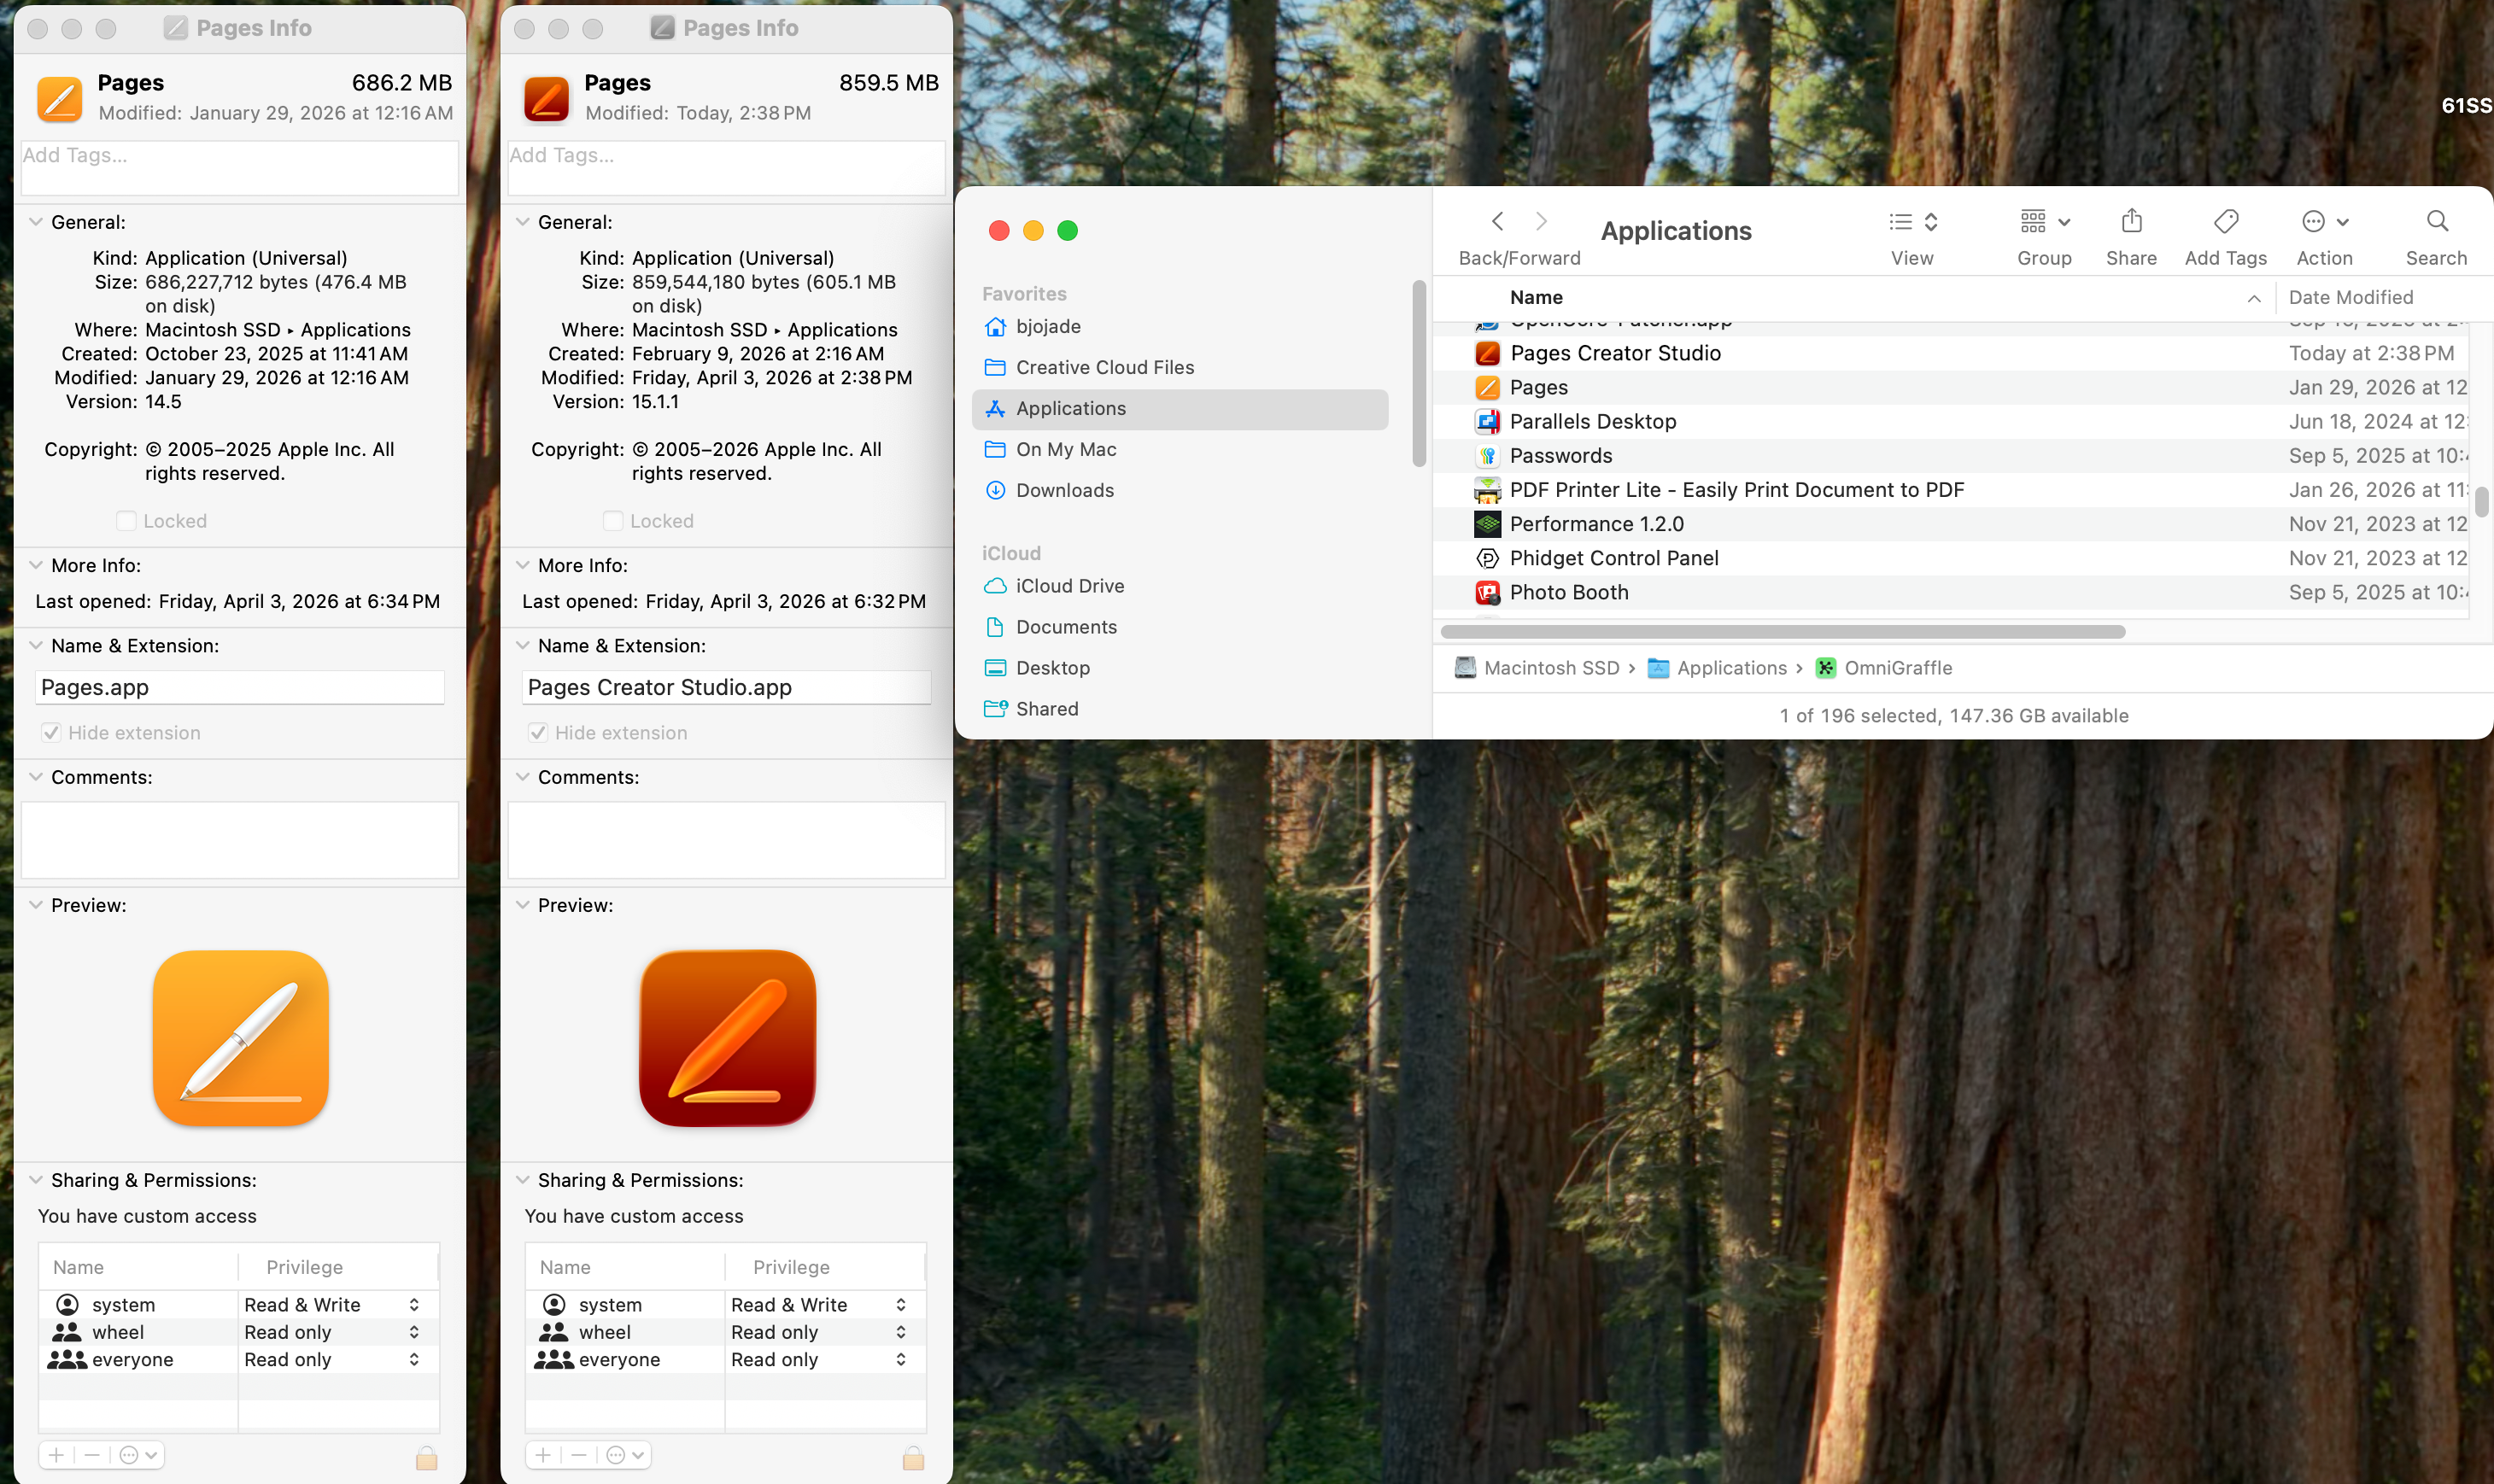
Task: Collapse General section in right Pages Info window
Action: pos(523,222)
